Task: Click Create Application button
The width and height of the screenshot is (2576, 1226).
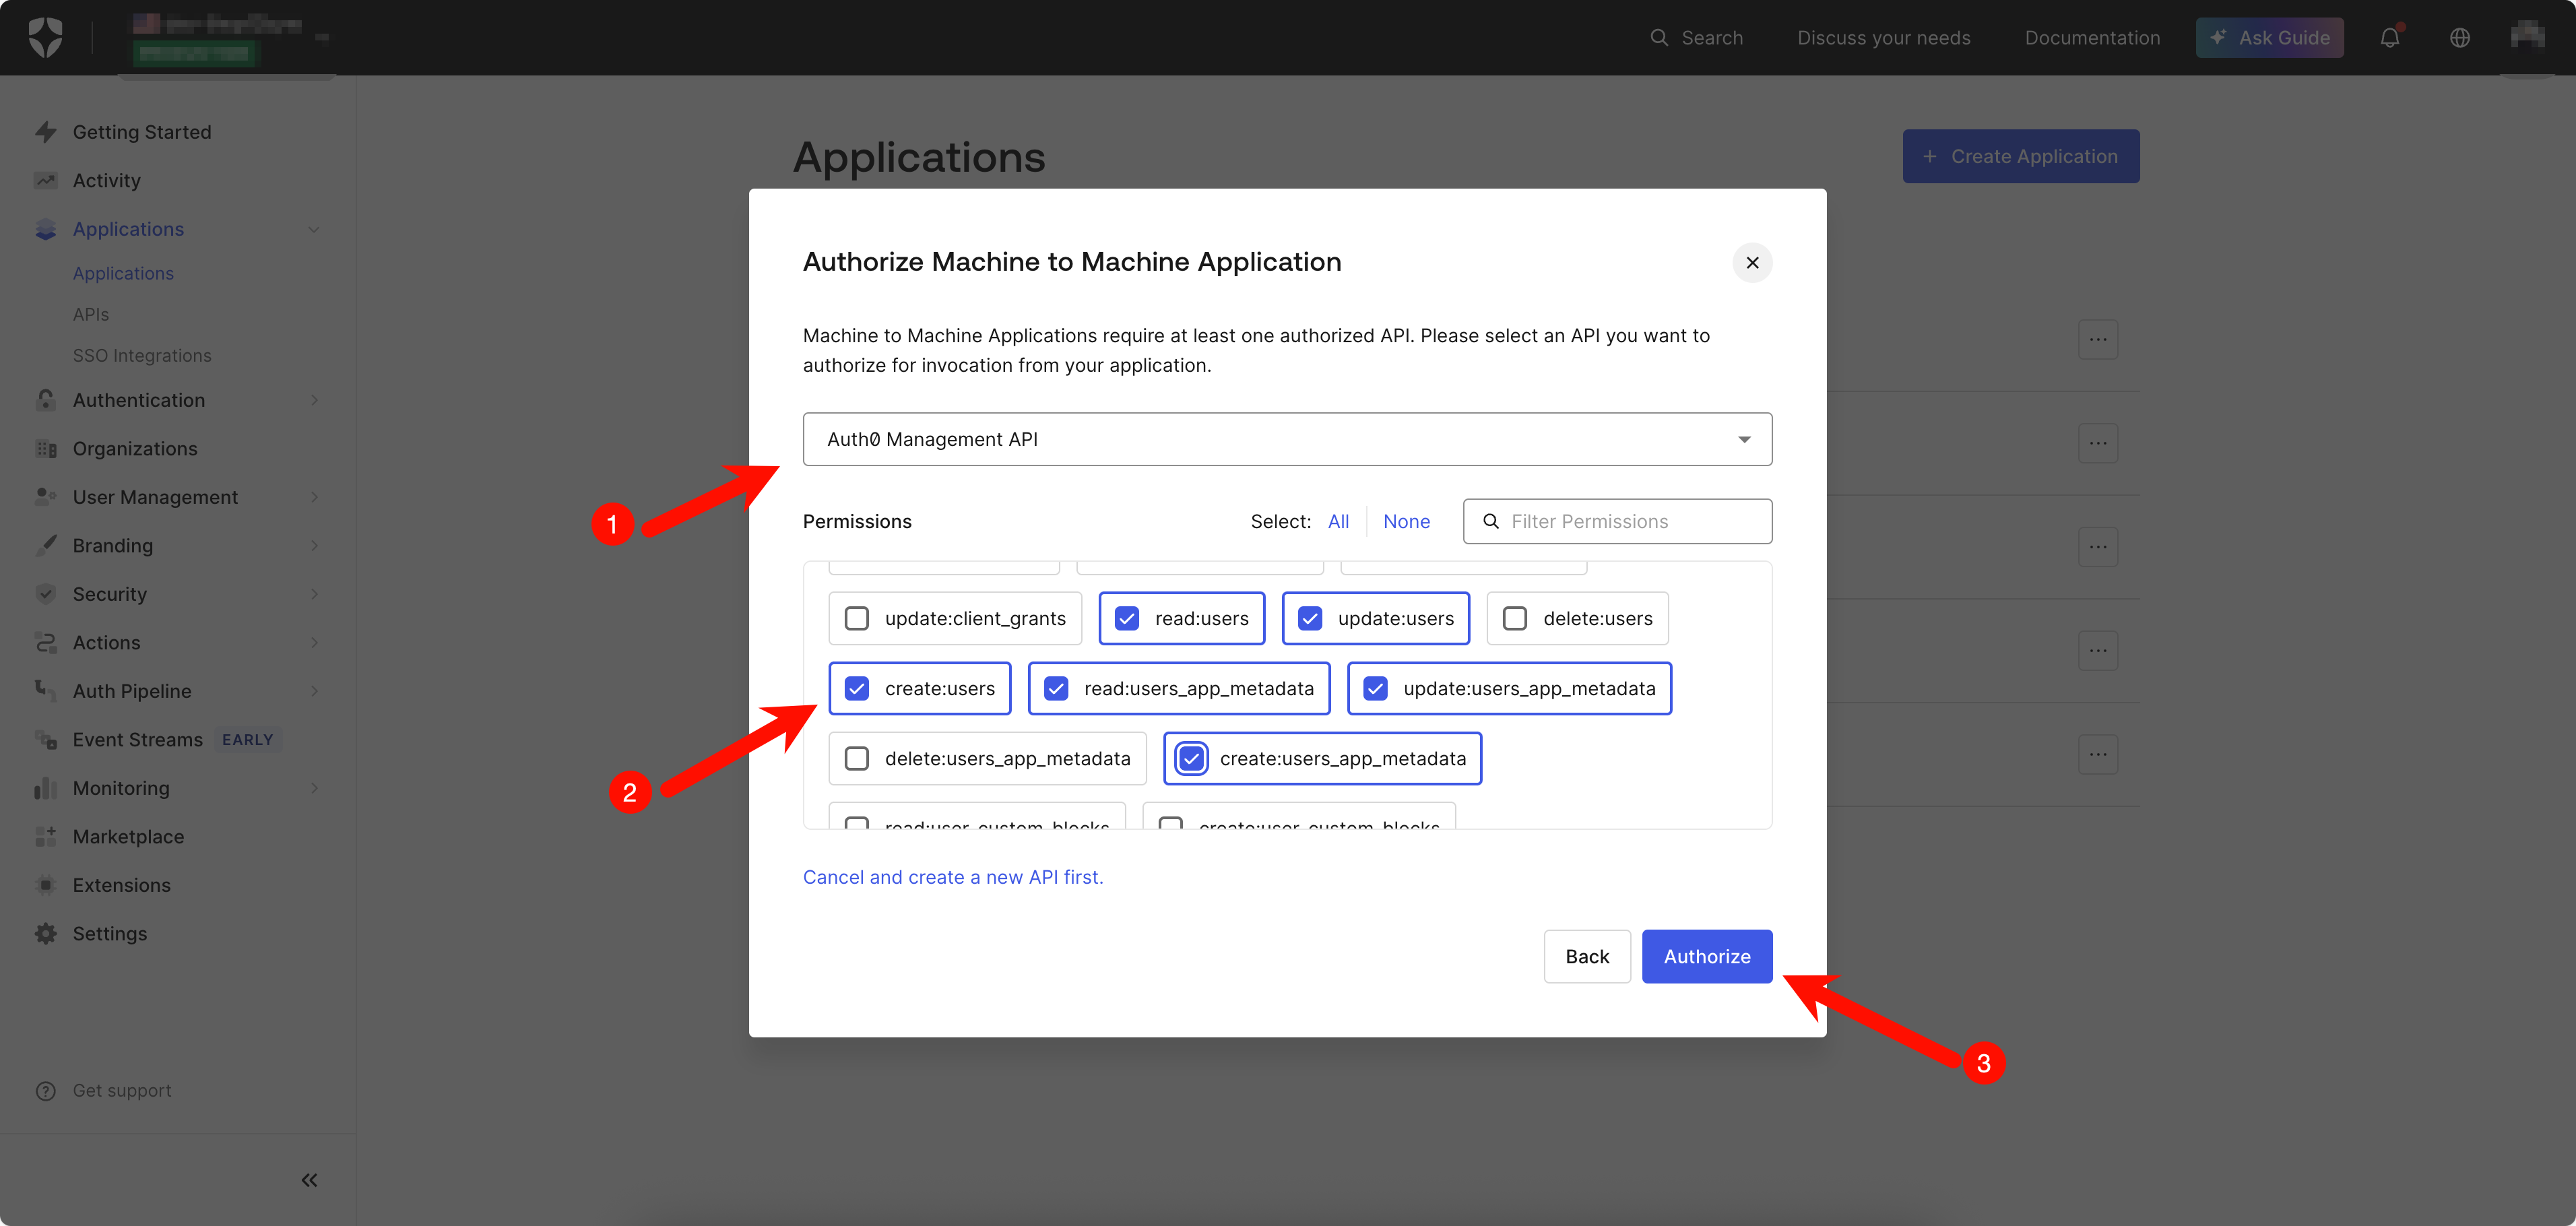Action: (x=2020, y=156)
